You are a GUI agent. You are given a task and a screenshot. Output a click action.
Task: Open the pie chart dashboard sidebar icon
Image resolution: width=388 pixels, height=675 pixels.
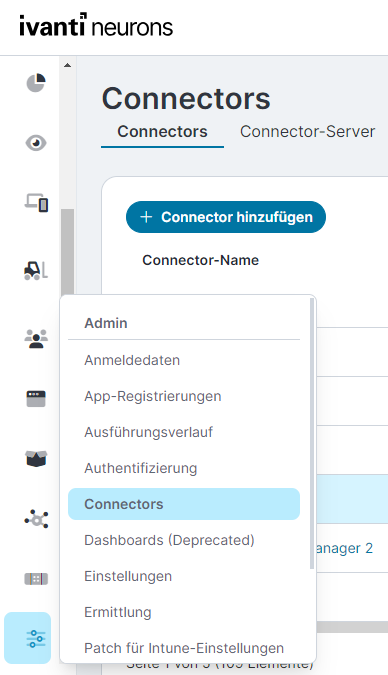click(x=36, y=83)
